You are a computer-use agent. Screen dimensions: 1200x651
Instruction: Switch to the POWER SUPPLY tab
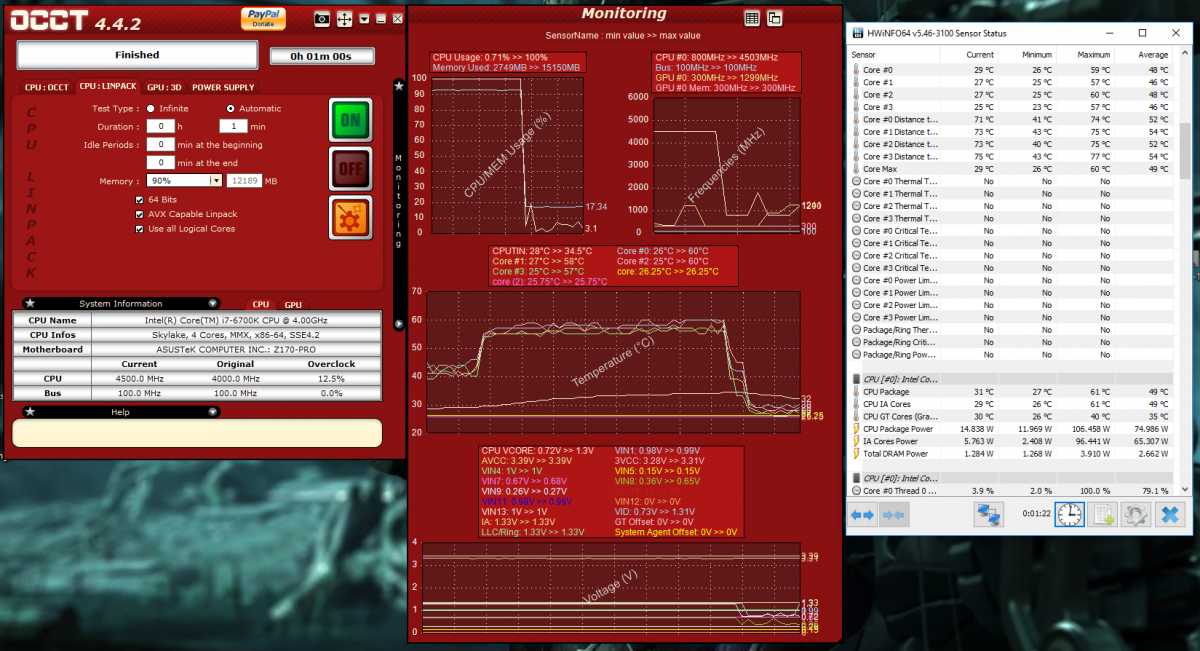click(x=223, y=87)
